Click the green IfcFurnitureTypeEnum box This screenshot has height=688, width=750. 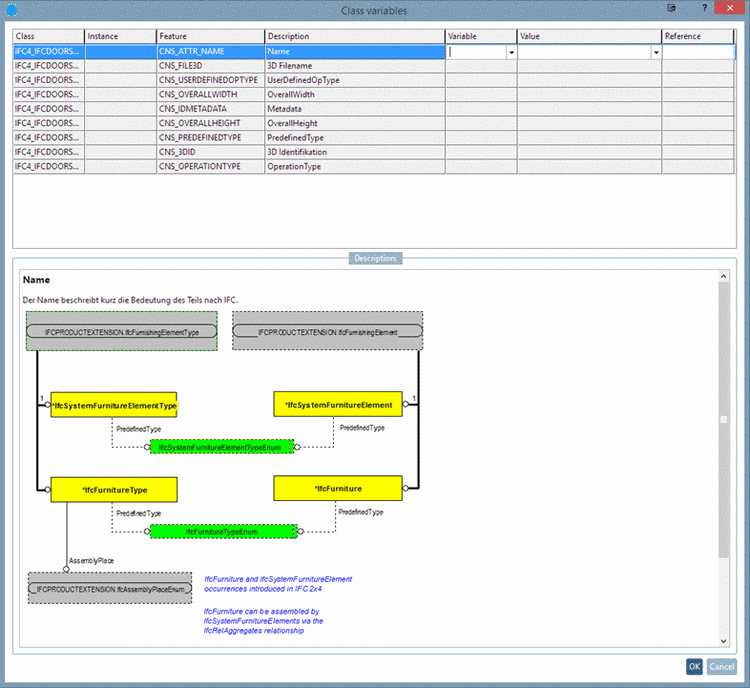[x=223, y=532]
